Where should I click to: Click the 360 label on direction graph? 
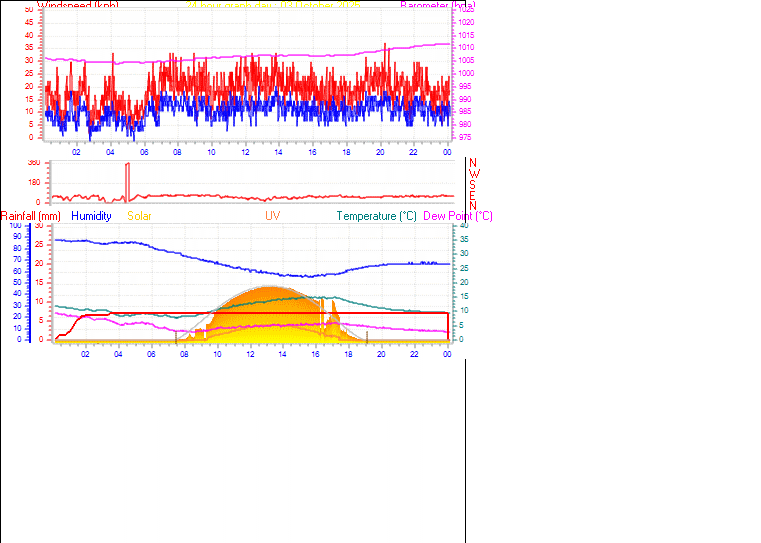34,163
